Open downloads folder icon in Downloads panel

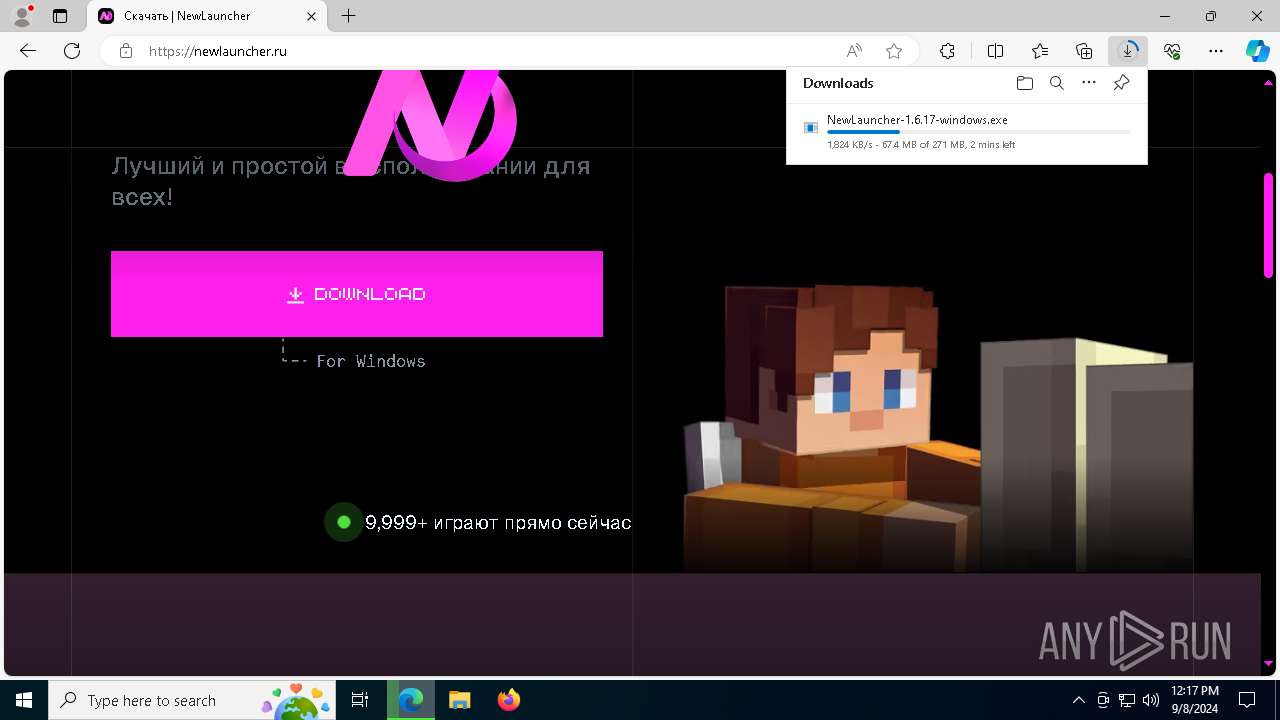tap(1025, 83)
